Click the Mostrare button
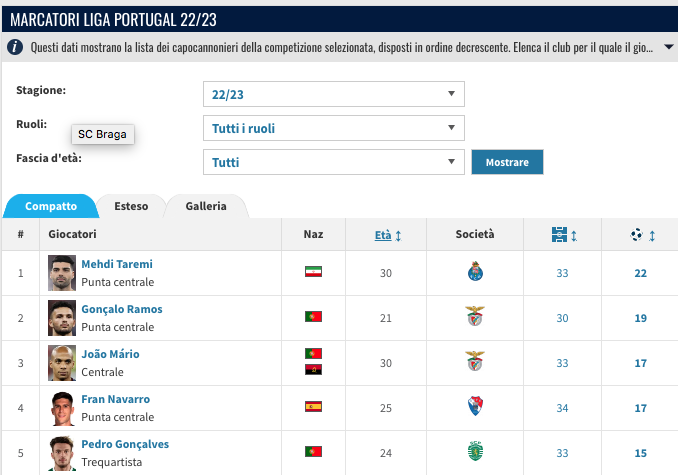 [507, 162]
